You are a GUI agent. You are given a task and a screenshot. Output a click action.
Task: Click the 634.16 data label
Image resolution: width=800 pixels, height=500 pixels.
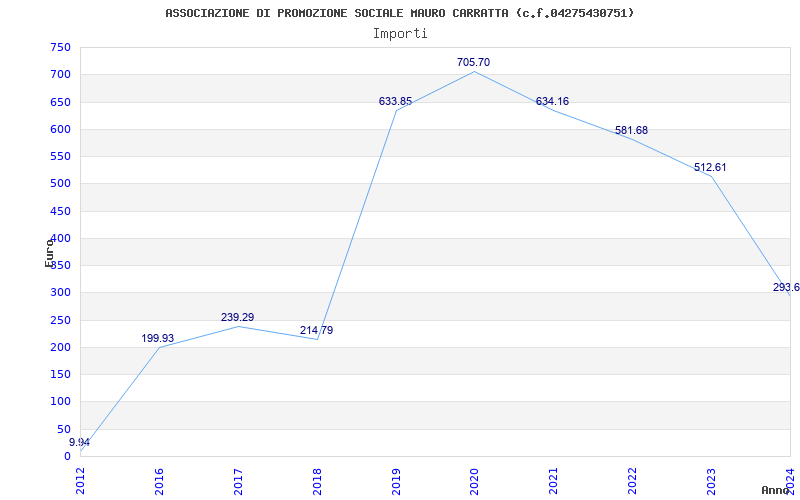coord(552,101)
